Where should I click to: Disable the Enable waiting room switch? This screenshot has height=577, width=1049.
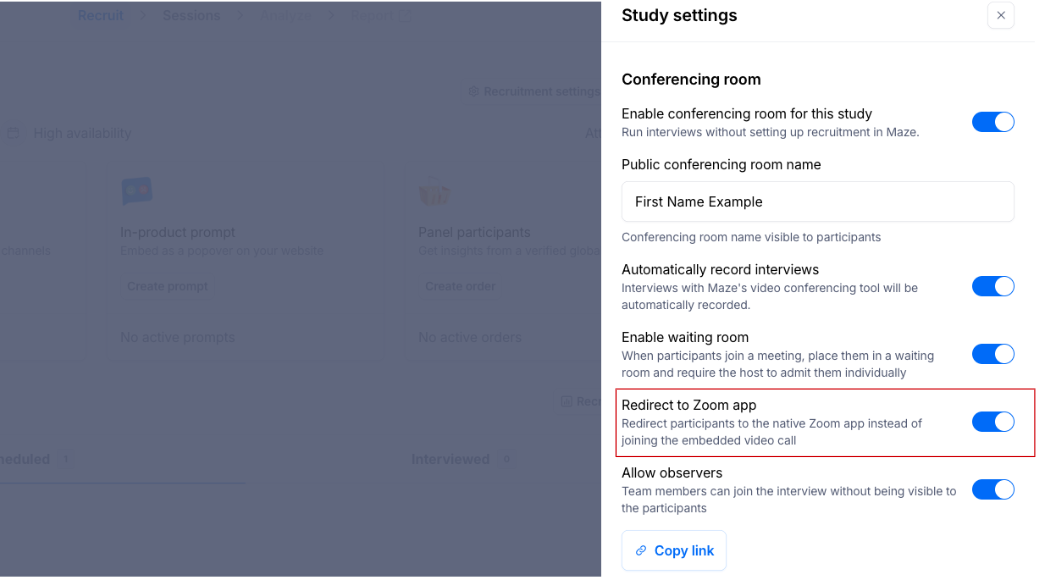tap(992, 355)
